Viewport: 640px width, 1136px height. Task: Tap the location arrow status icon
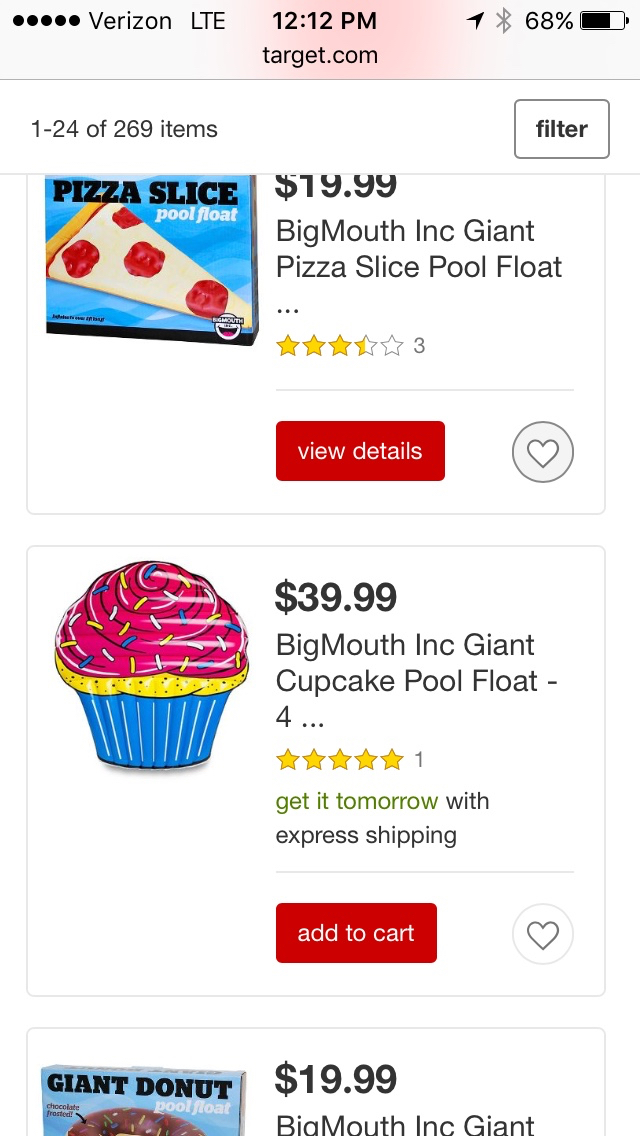475,21
